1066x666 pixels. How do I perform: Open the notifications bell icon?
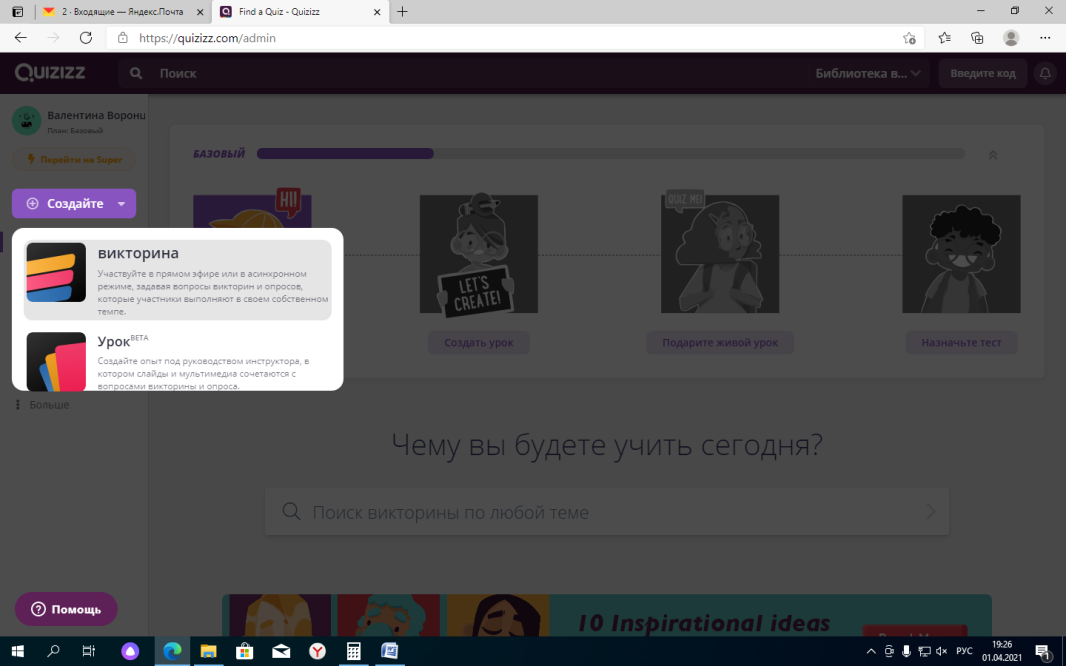pos(1045,73)
